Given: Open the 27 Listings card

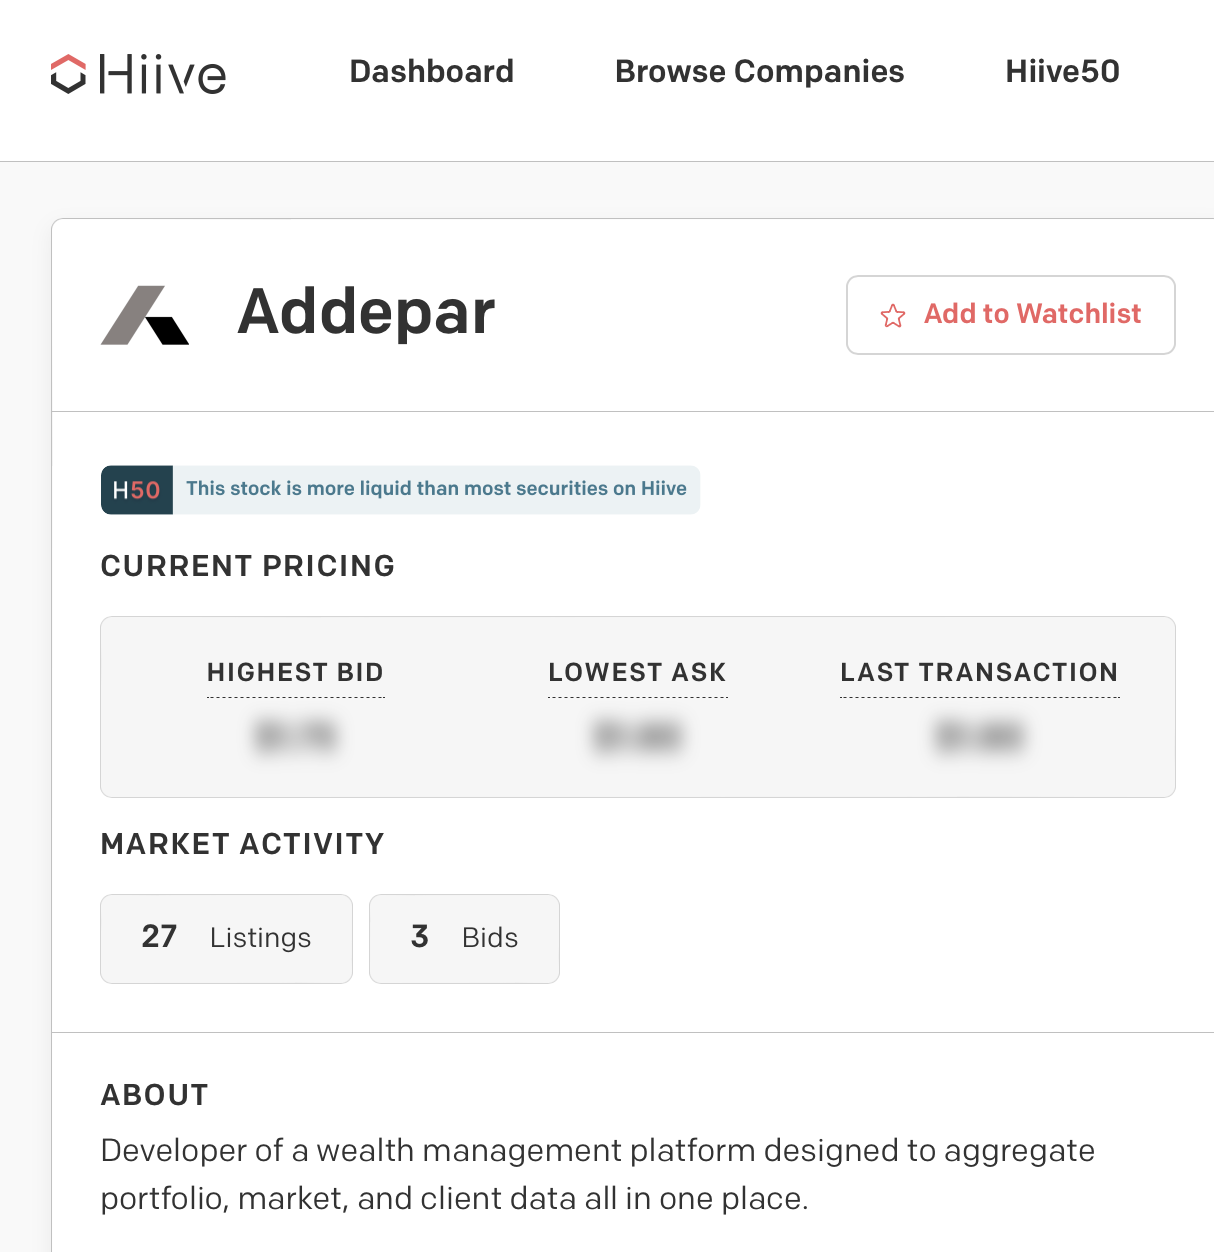Looking at the screenshot, I should point(227,939).
